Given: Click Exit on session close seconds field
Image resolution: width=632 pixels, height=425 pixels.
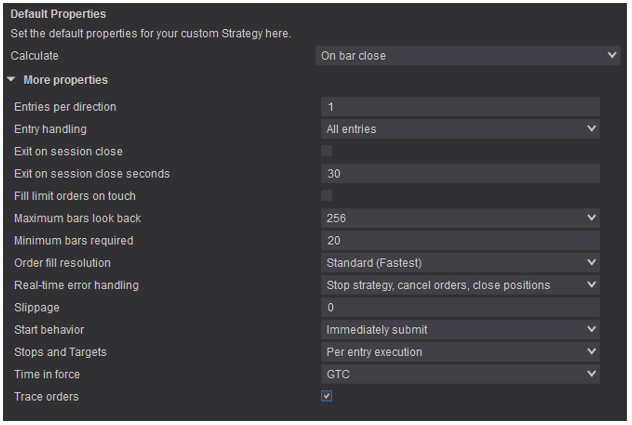Looking at the screenshot, I should pos(461,174).
